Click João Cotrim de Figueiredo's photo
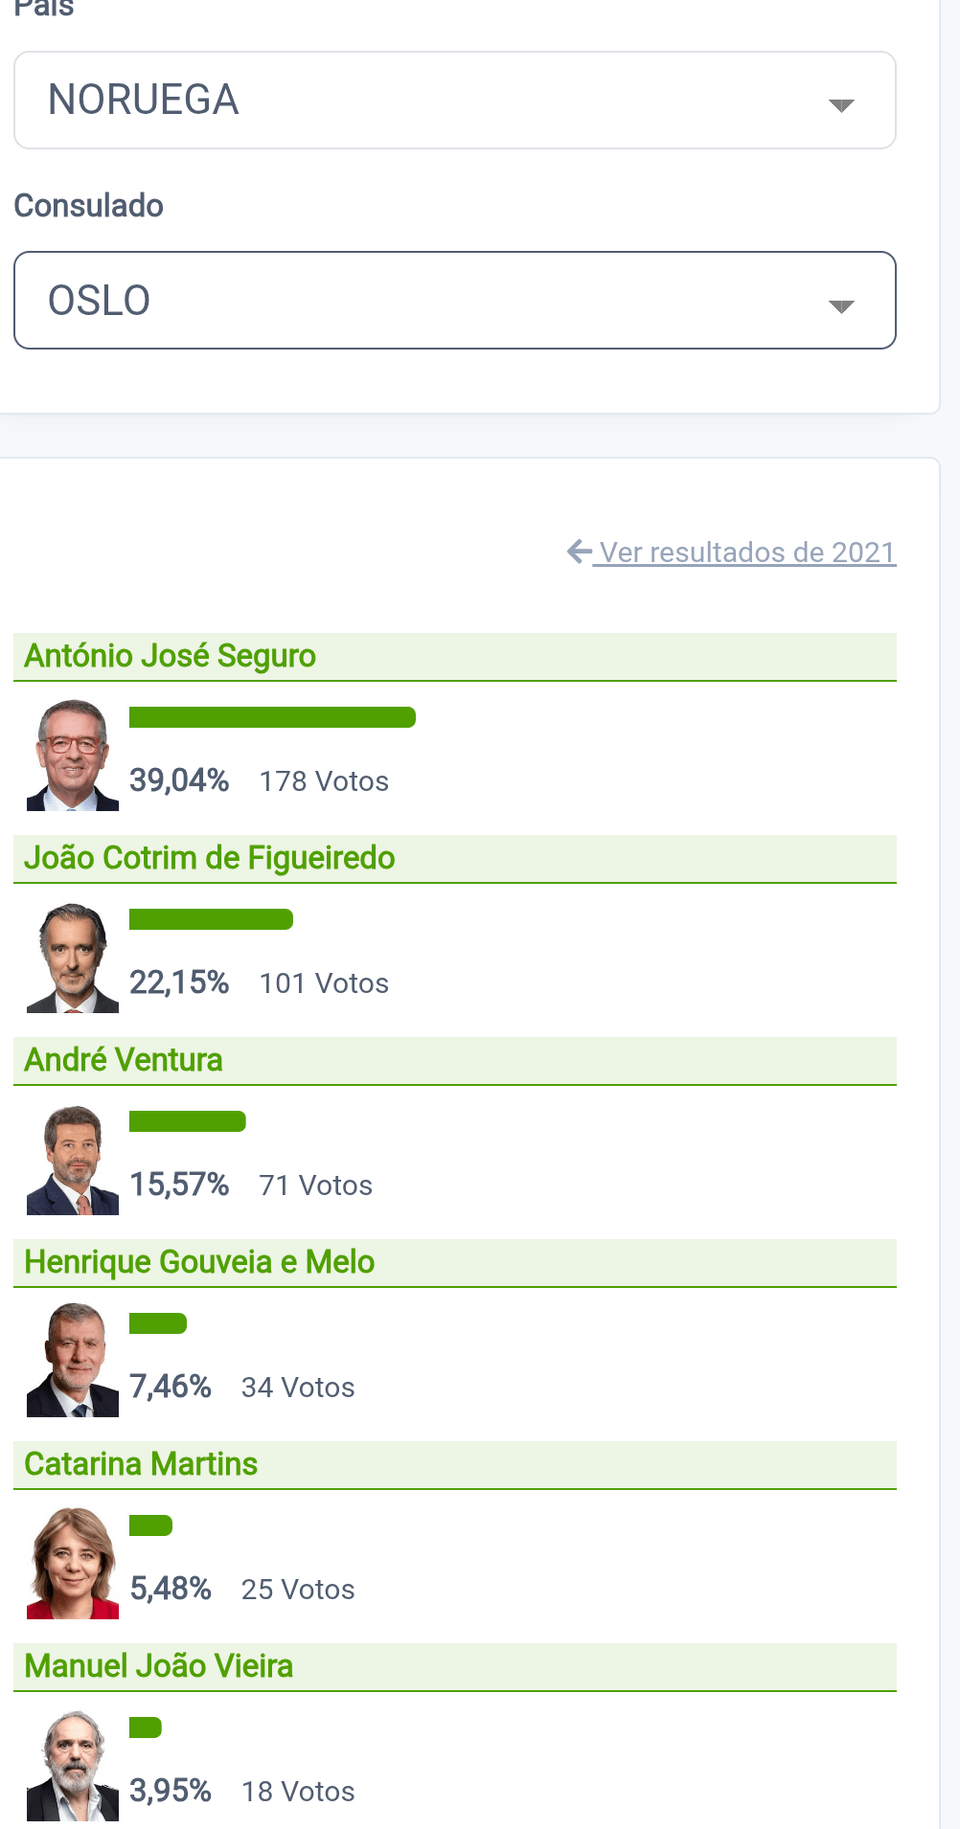Screen dimensions: 960x1829 tap(72, 957)
